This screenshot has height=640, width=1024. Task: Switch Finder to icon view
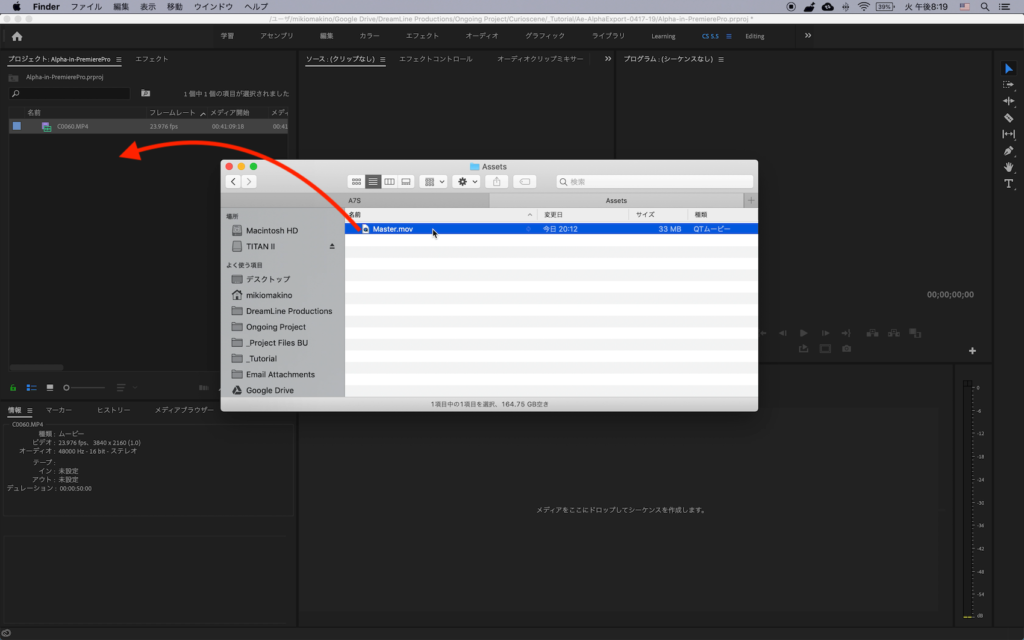[x=356, y=182]
